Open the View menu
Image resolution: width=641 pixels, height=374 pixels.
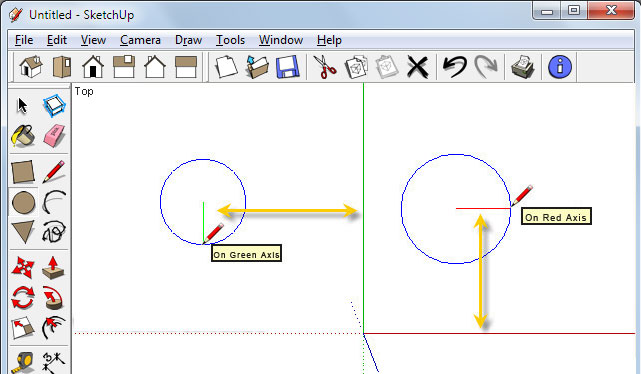tap(94, 40)
